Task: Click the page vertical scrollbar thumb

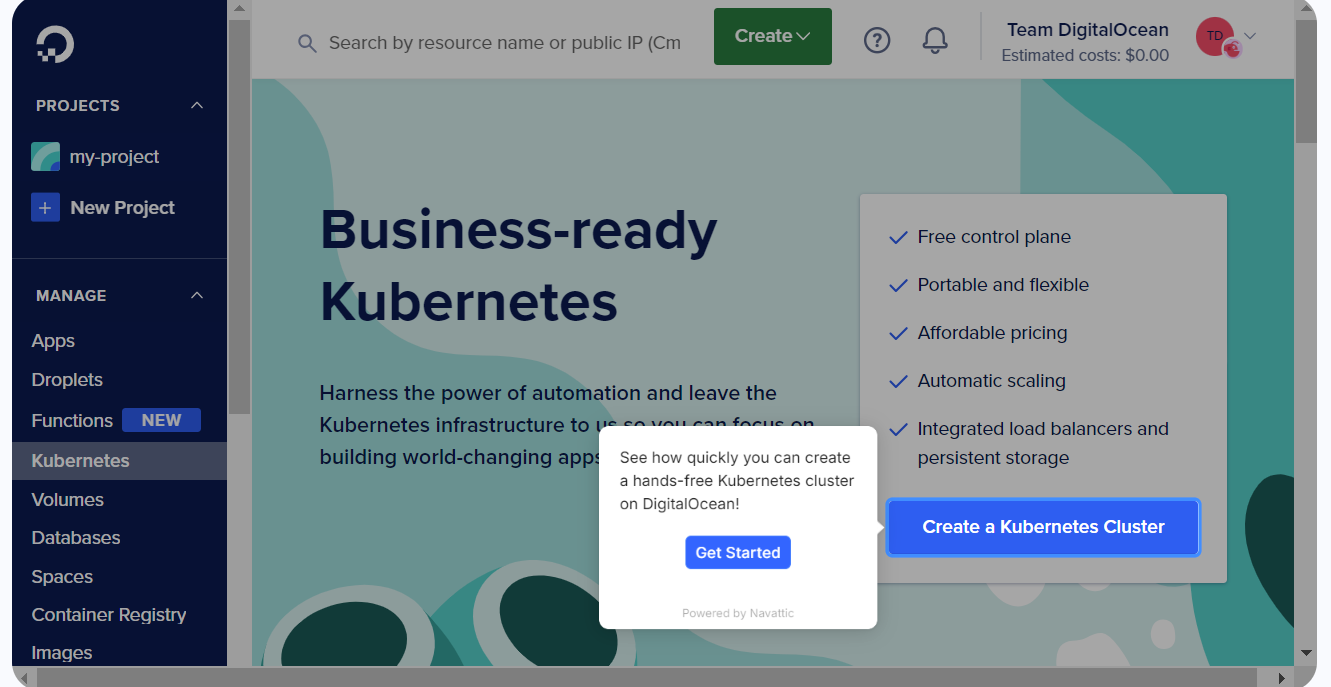Action: 1306,82
